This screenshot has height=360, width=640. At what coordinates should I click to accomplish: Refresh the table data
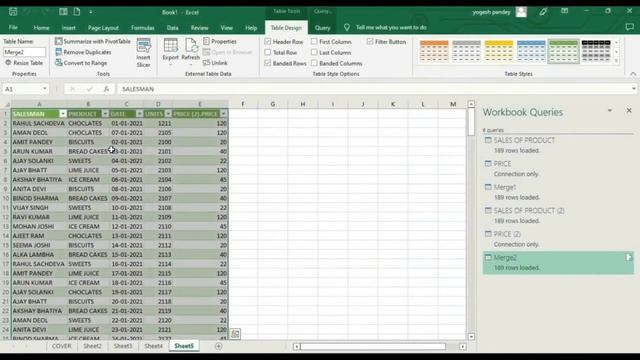click(190, 53)
